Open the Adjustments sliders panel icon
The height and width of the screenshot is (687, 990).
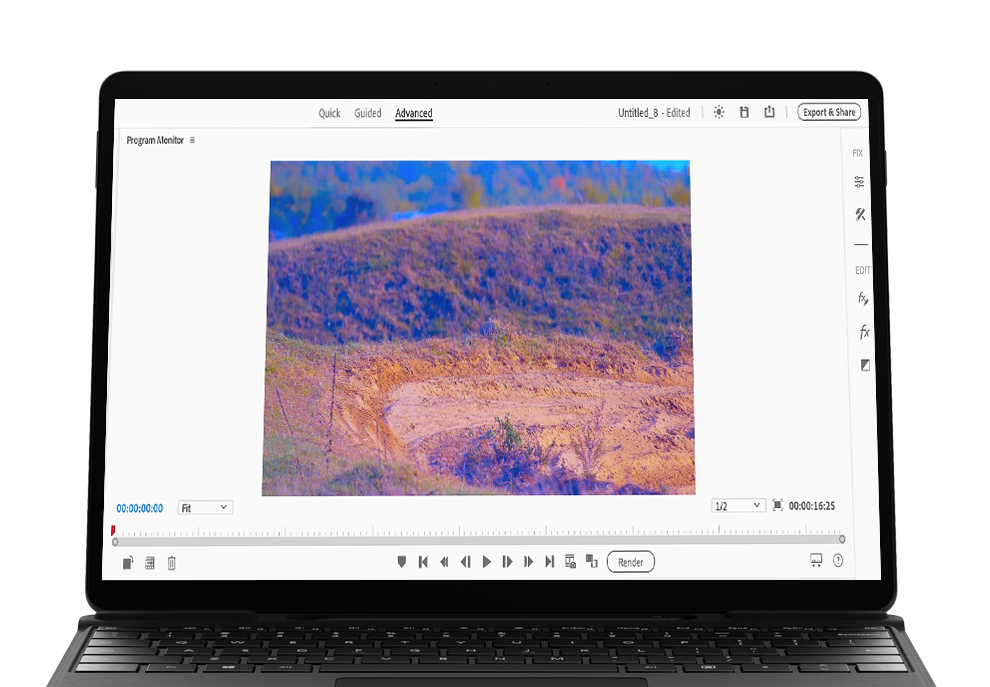[x=859, y=182]
